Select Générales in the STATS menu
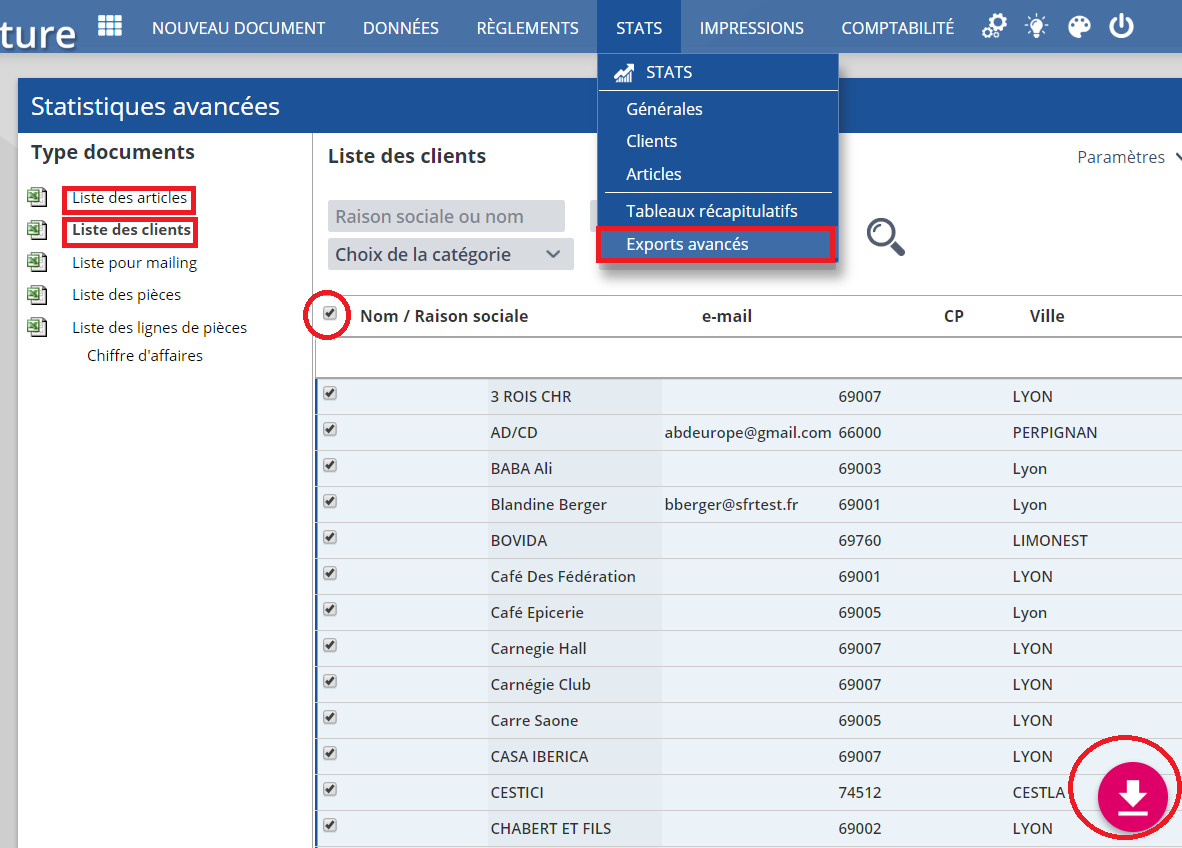 coord(664,109)
